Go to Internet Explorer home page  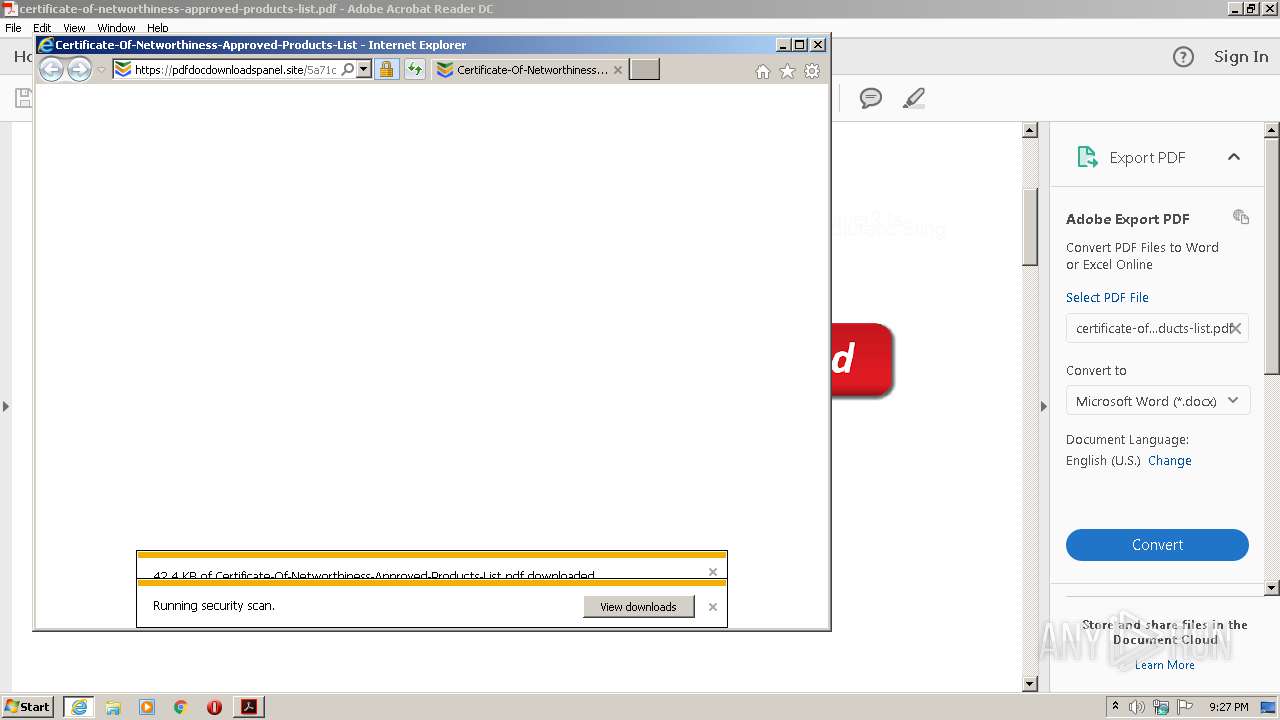(x=763, y=71)
